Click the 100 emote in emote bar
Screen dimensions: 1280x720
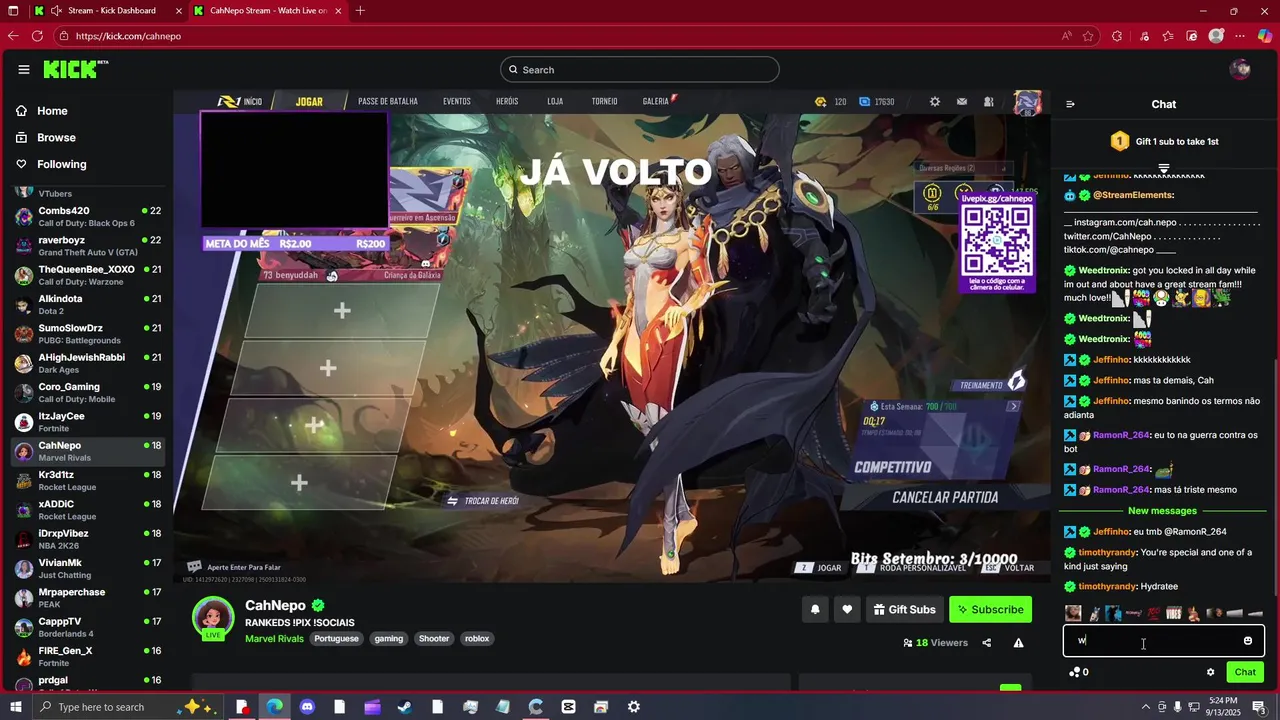click(x=1153, y=613)
